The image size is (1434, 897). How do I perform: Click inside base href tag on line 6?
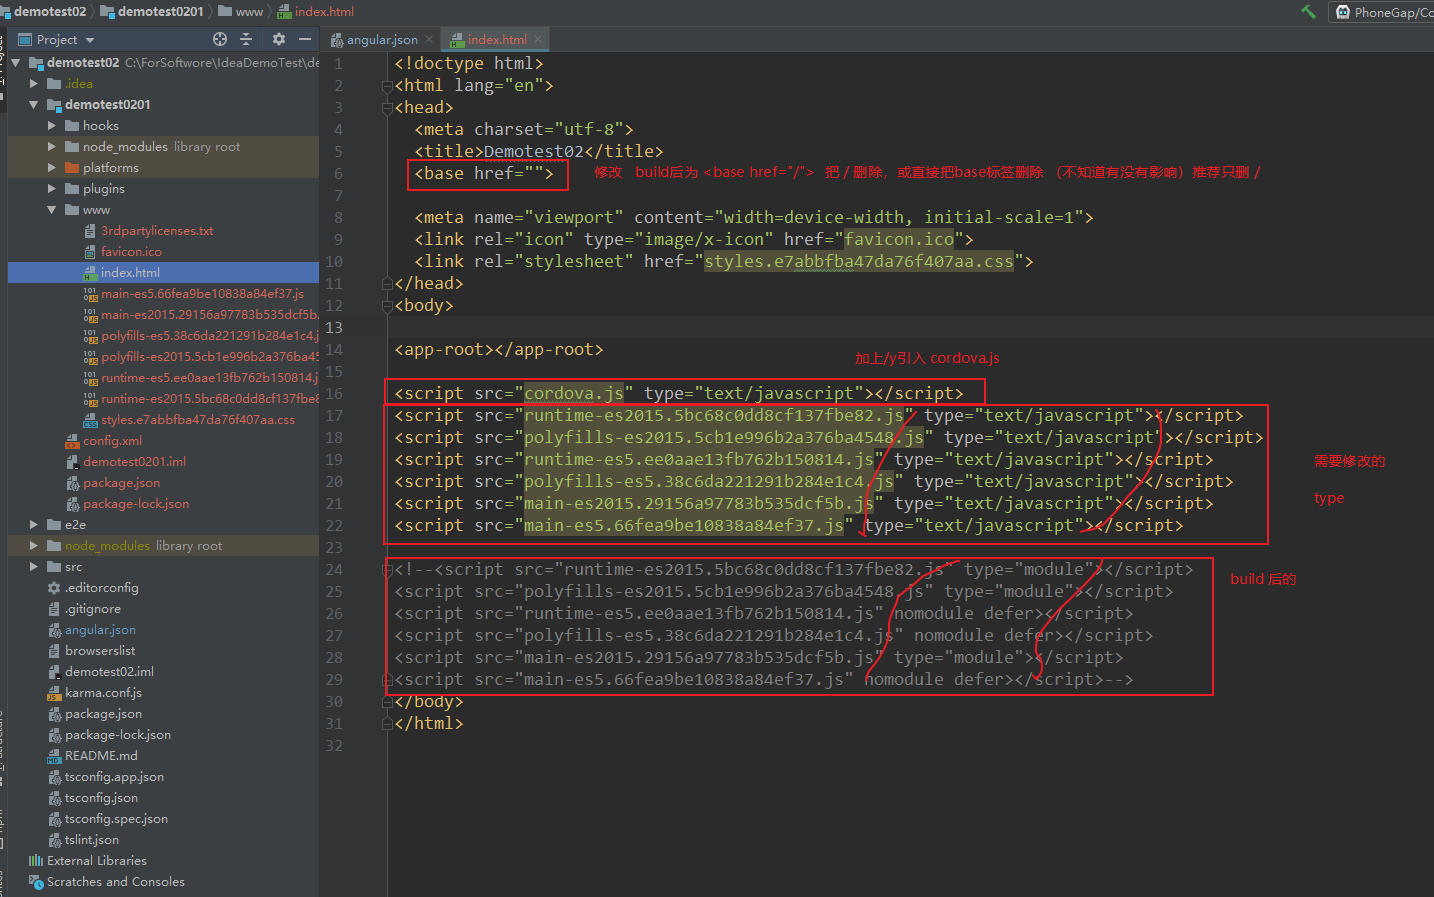[x=484, y=173]
